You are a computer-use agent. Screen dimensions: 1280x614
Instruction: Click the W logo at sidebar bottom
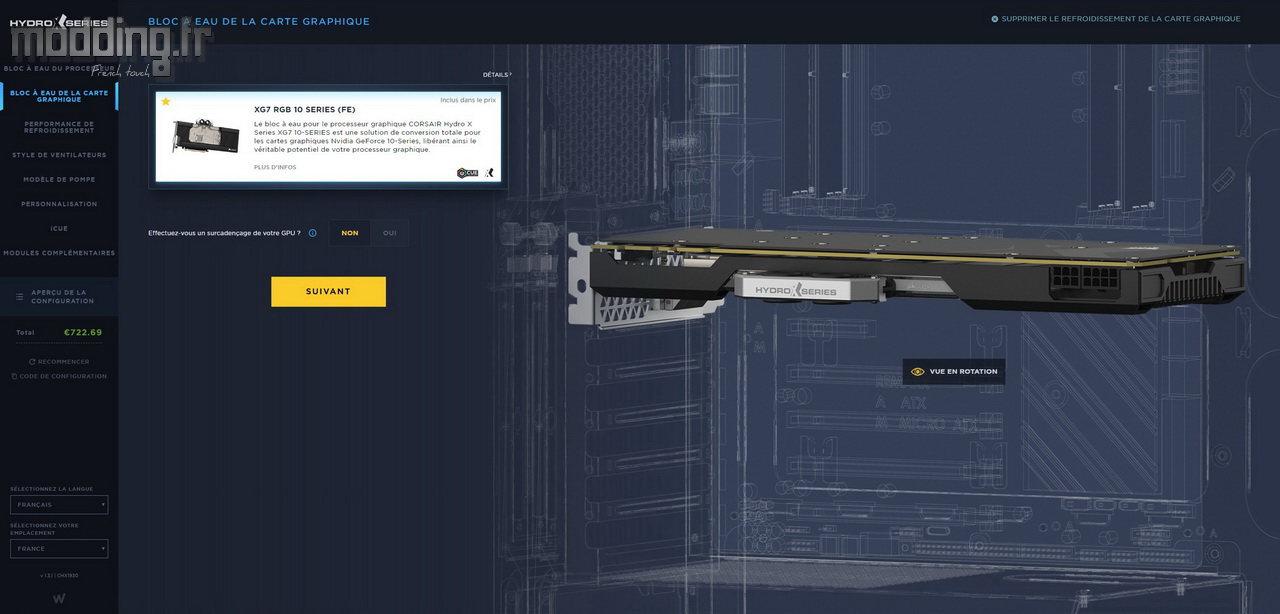pos(59,599)
